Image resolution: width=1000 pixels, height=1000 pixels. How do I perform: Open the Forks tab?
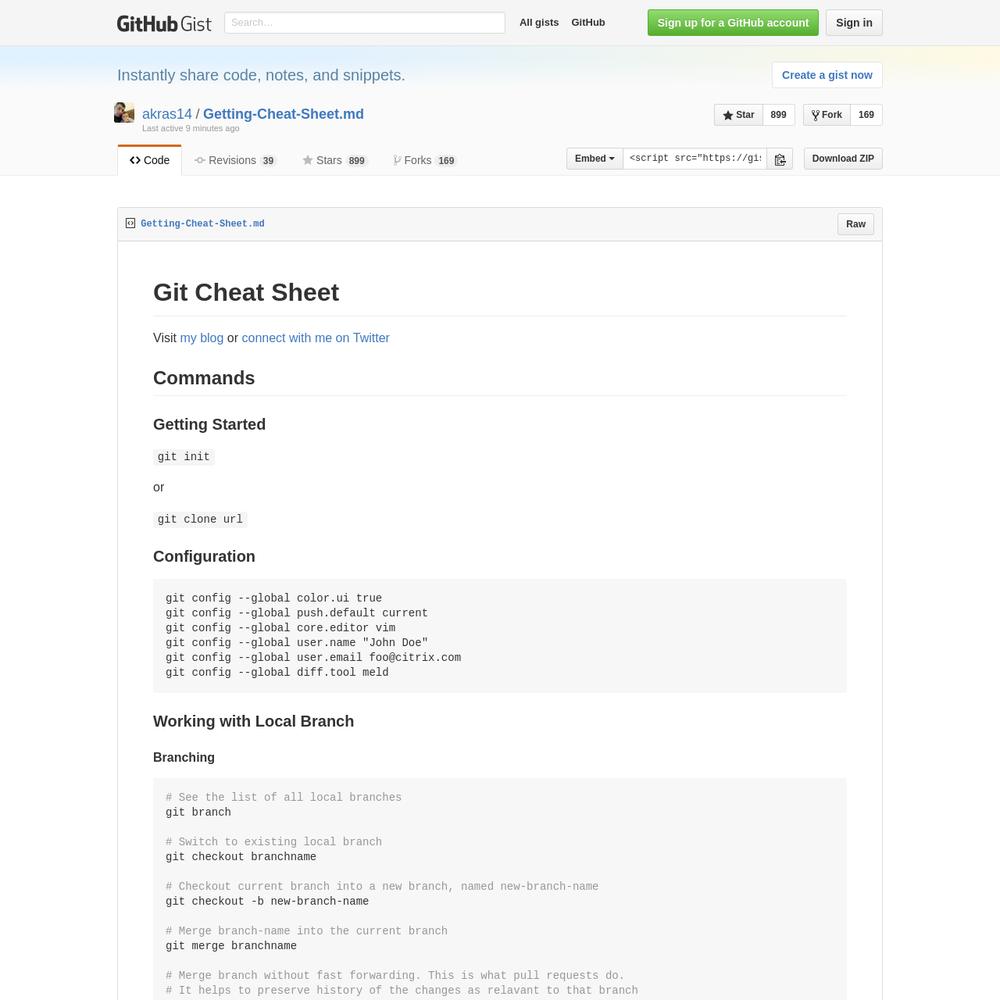point(424,160)
